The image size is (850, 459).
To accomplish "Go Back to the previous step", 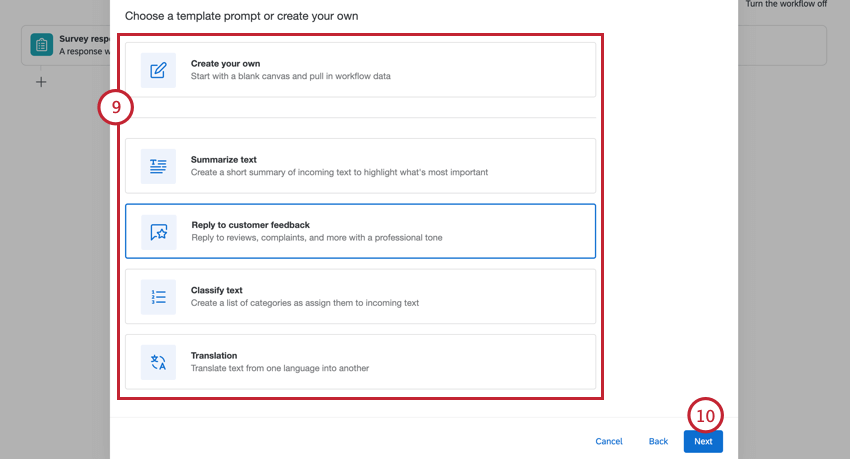I will [658, 441].
